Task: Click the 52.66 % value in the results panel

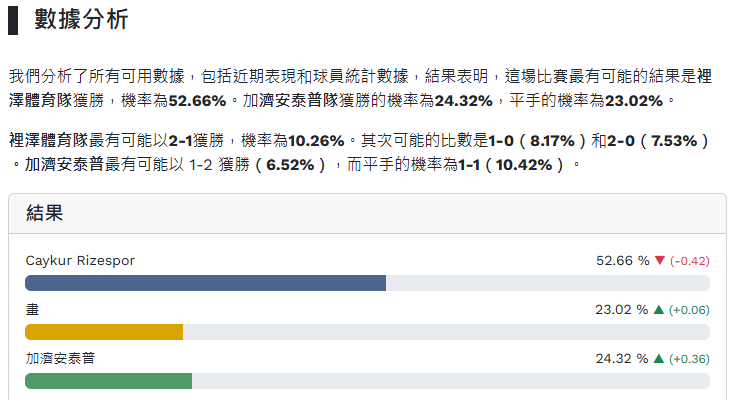Action: (x=622, y=261)
